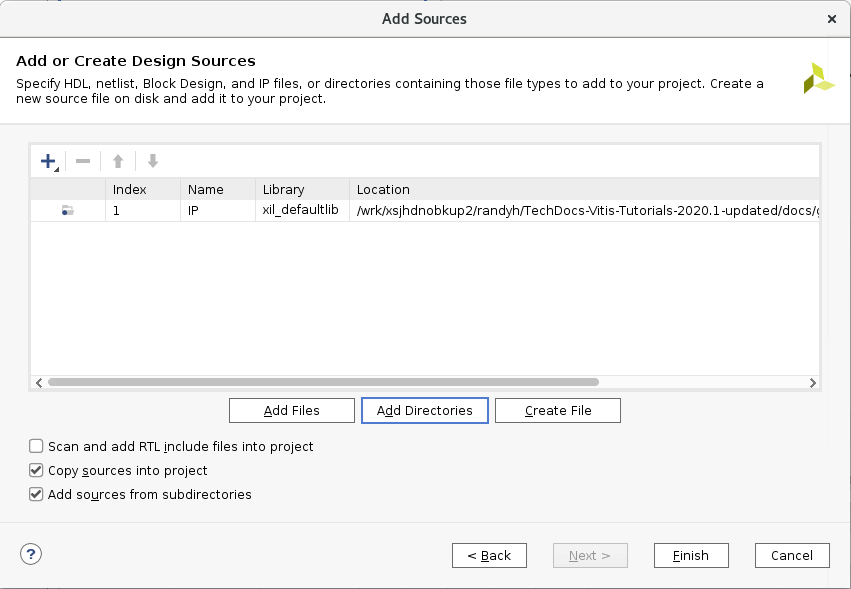Click the Create File button
This screenshot has width=851, height=589.
point(558,410)
